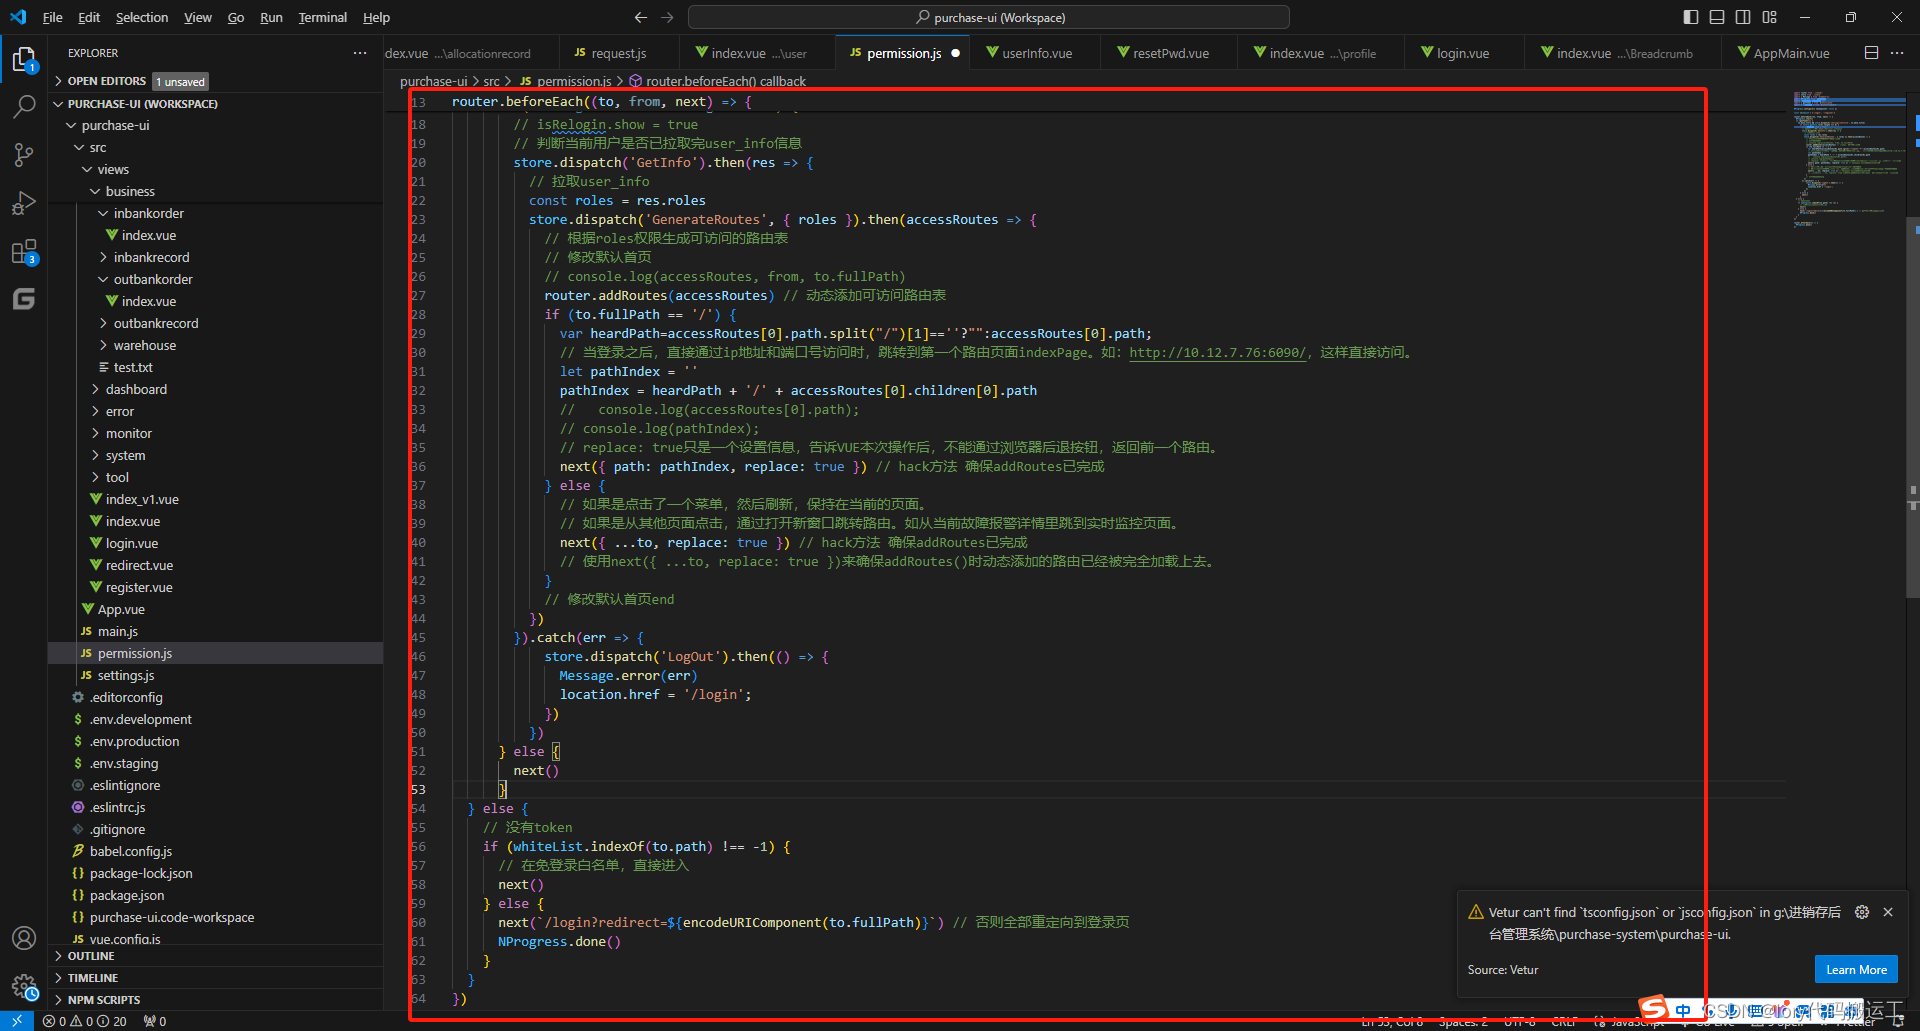This screenshot has height=1031, width=1920.
Task: Close the Vetur notification
Action: click(1888, 912)
